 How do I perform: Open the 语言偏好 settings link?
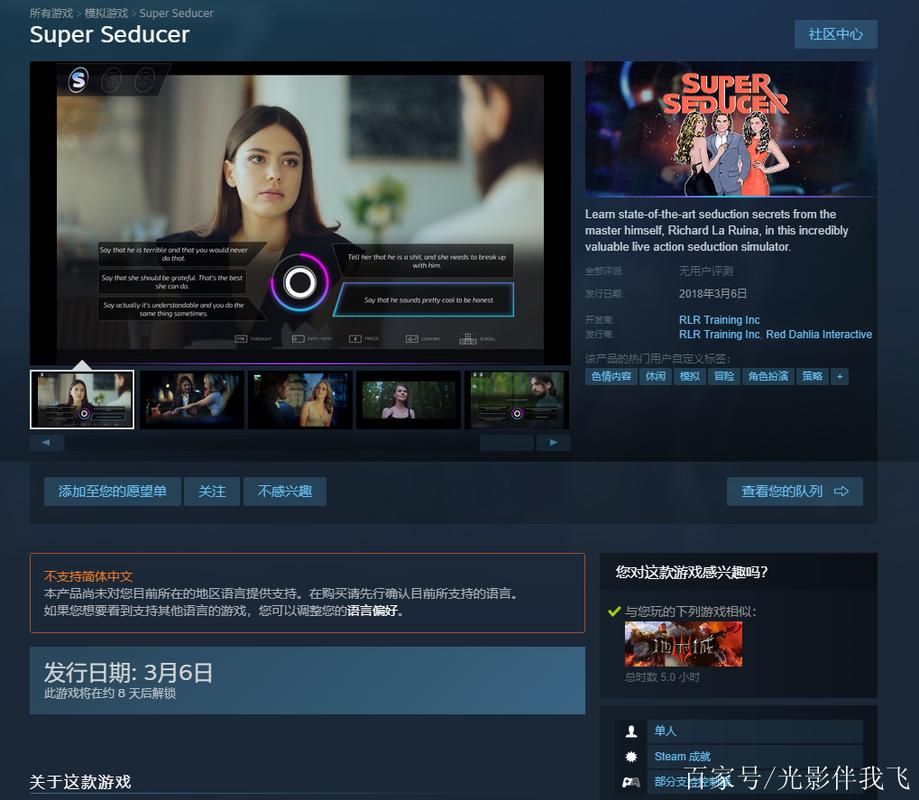coord(375,610)
